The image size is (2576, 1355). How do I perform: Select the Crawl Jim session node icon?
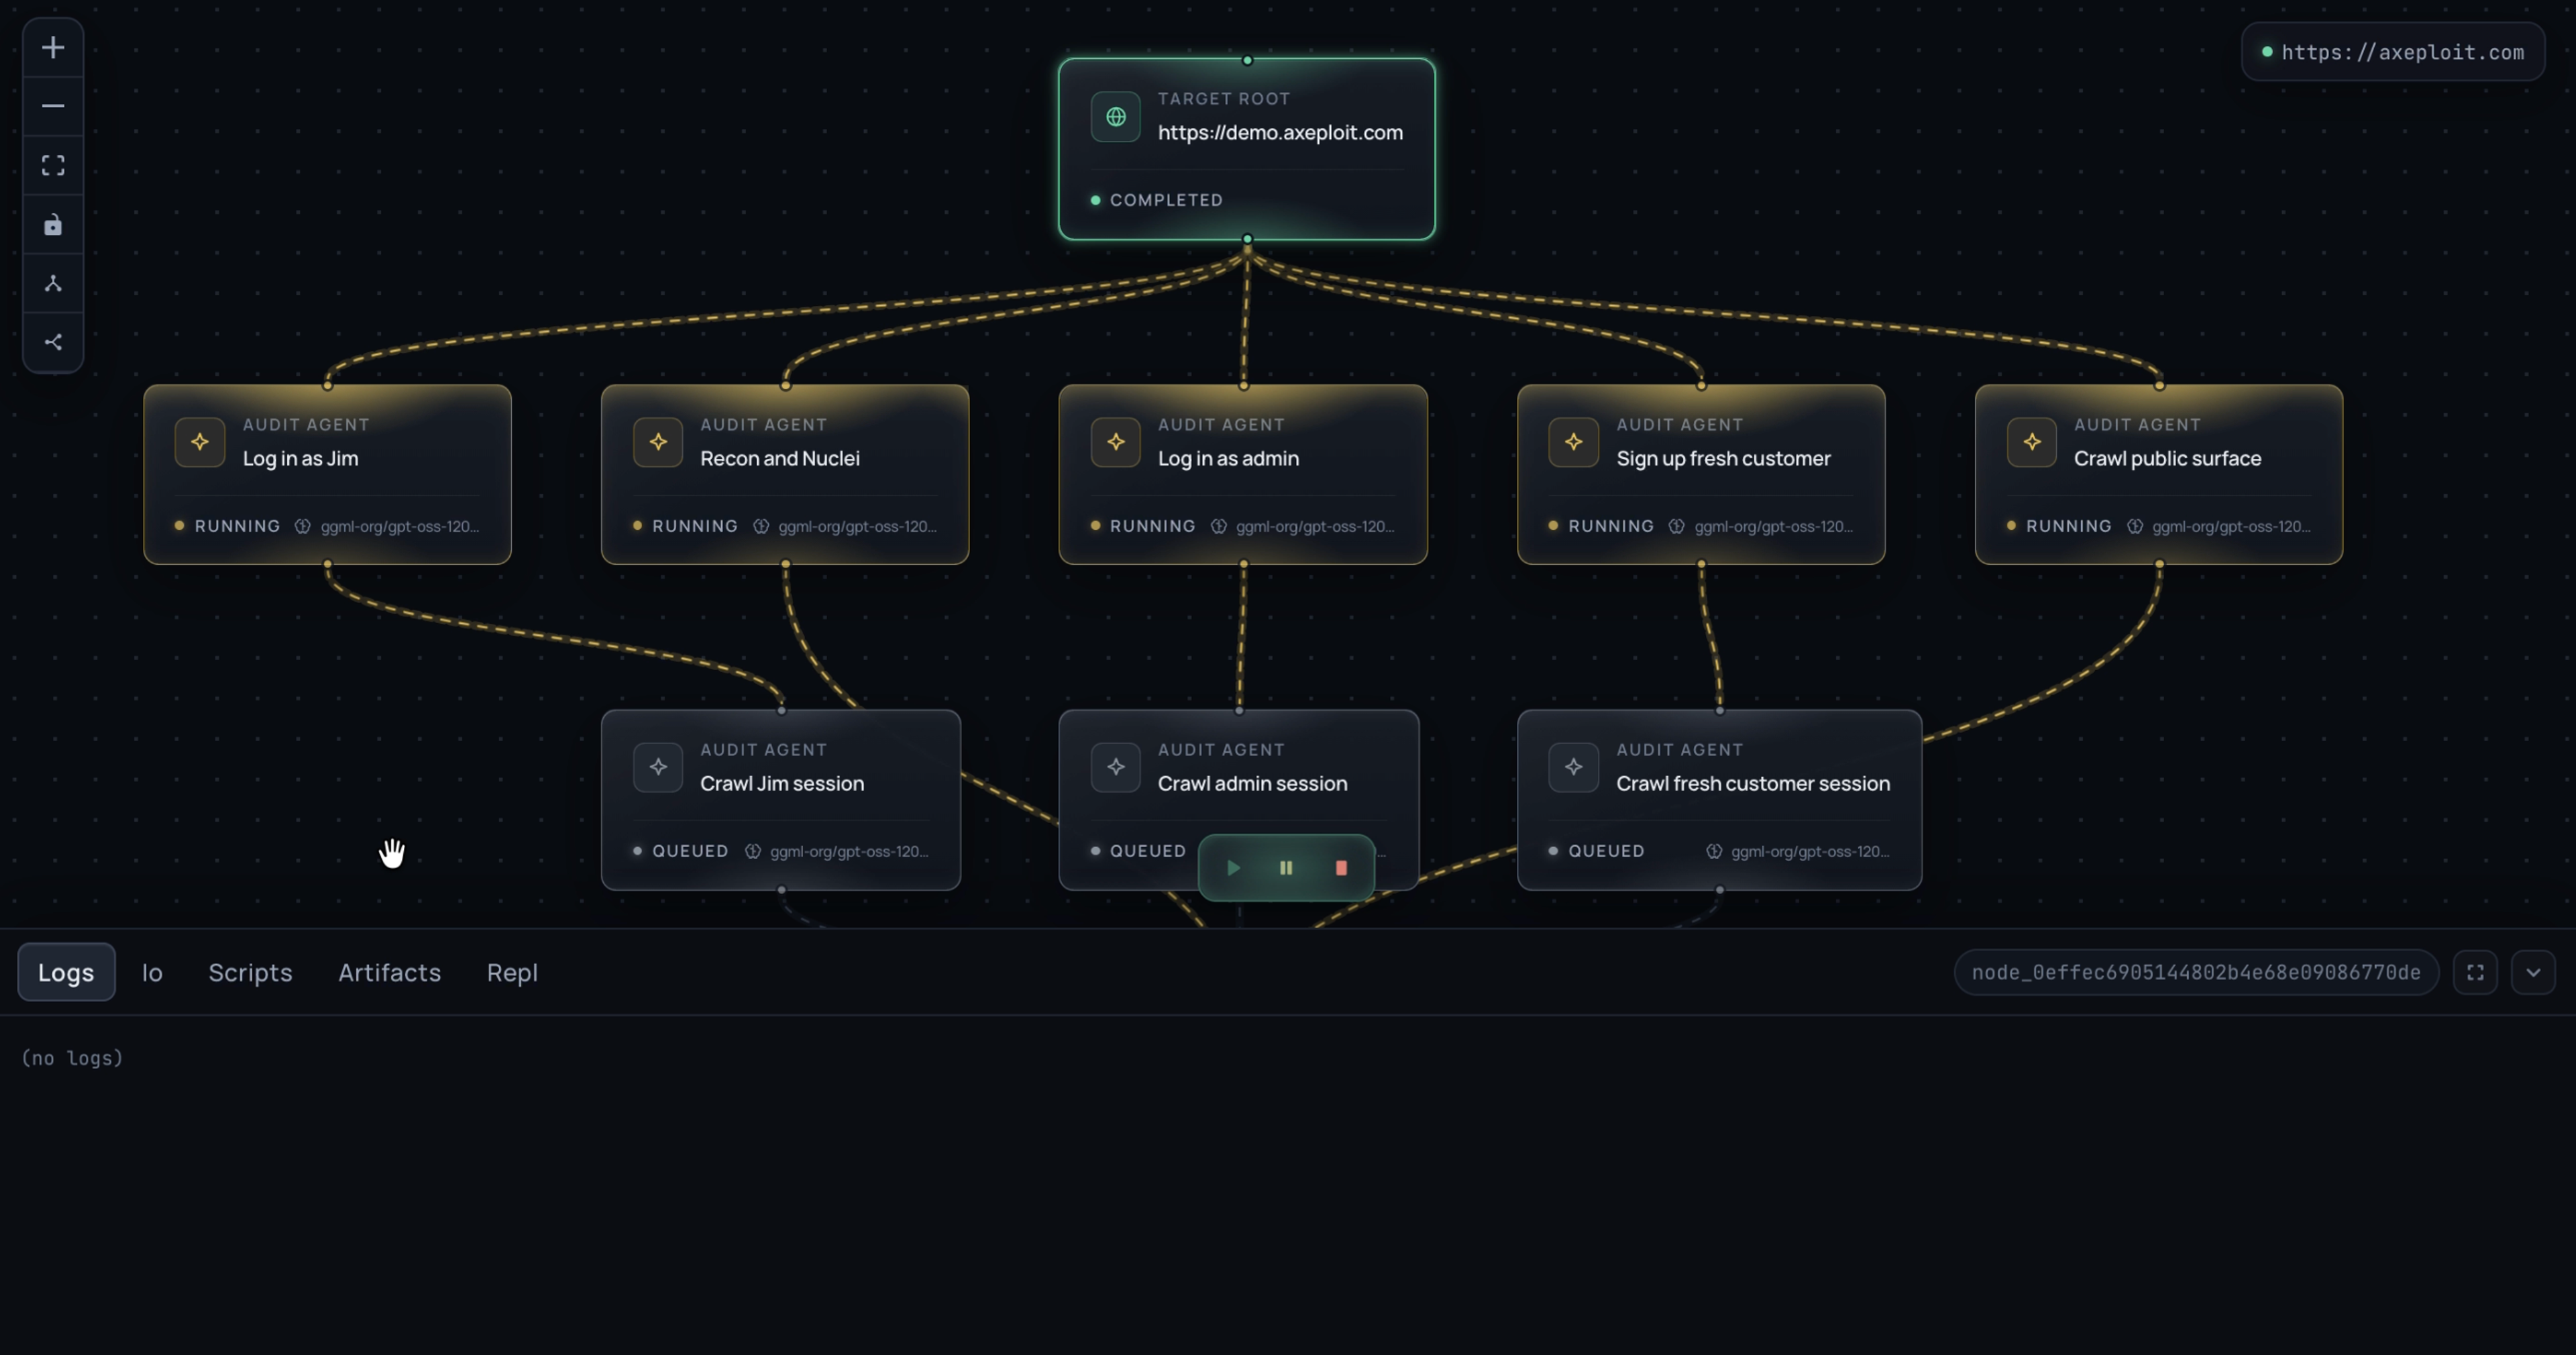coord(657,767)
